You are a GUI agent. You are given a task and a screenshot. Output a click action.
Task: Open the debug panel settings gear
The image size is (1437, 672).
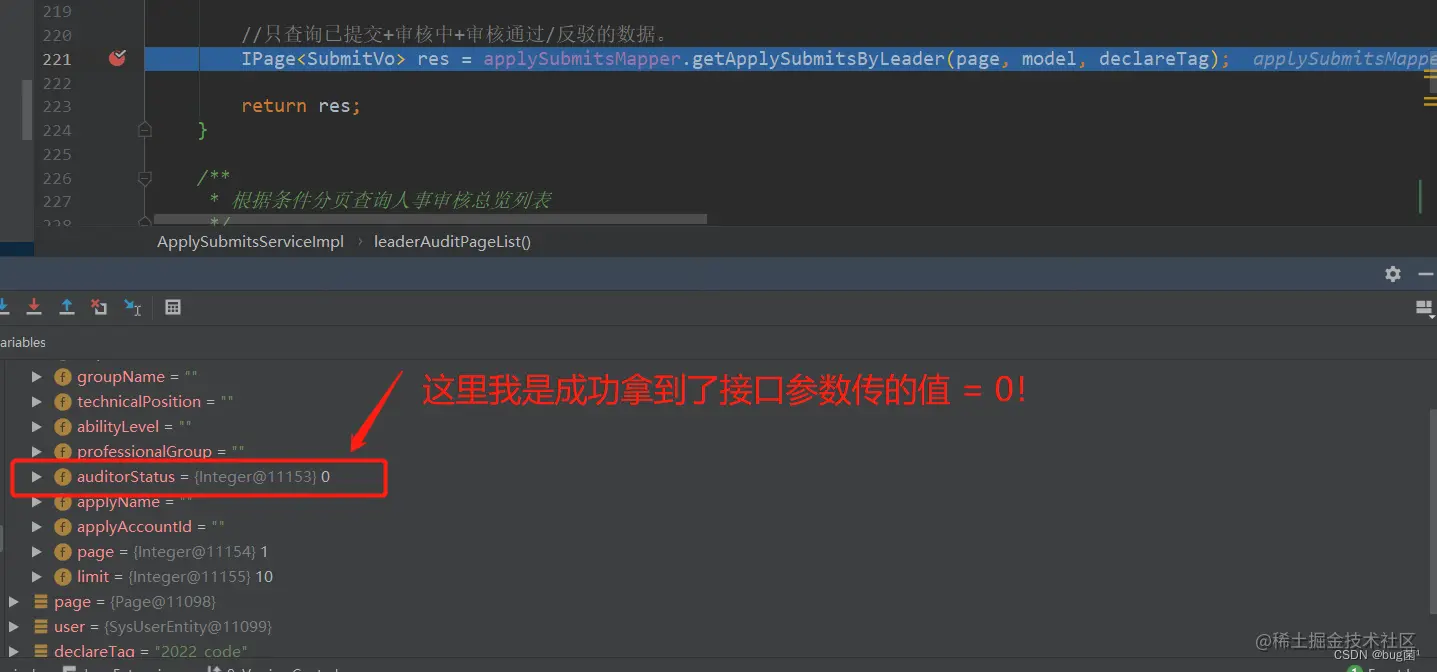point(1393,274)
